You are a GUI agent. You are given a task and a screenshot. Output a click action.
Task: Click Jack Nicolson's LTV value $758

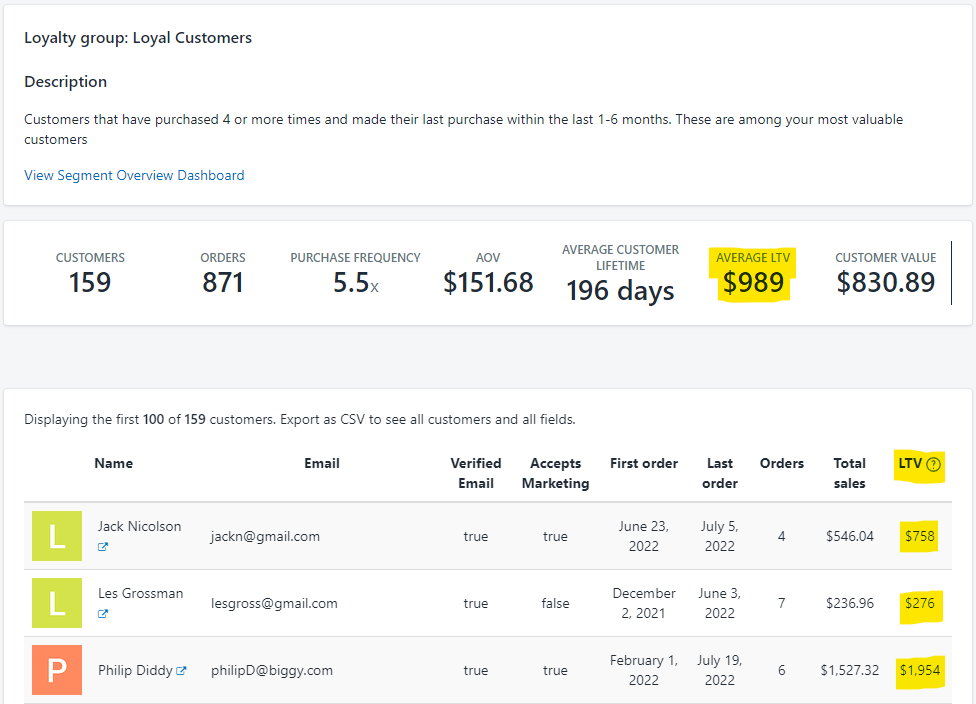coord(919,536)
